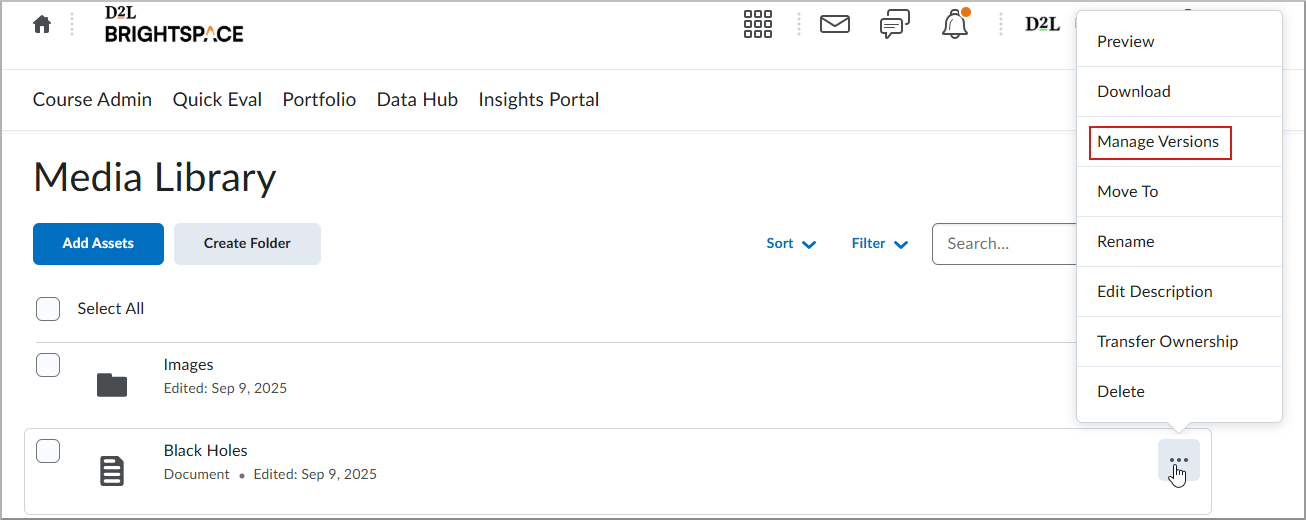Expand the Filter dropdown
This screenshot has height=520, width=1306.
pyautogui.click(x=880, y=243)
